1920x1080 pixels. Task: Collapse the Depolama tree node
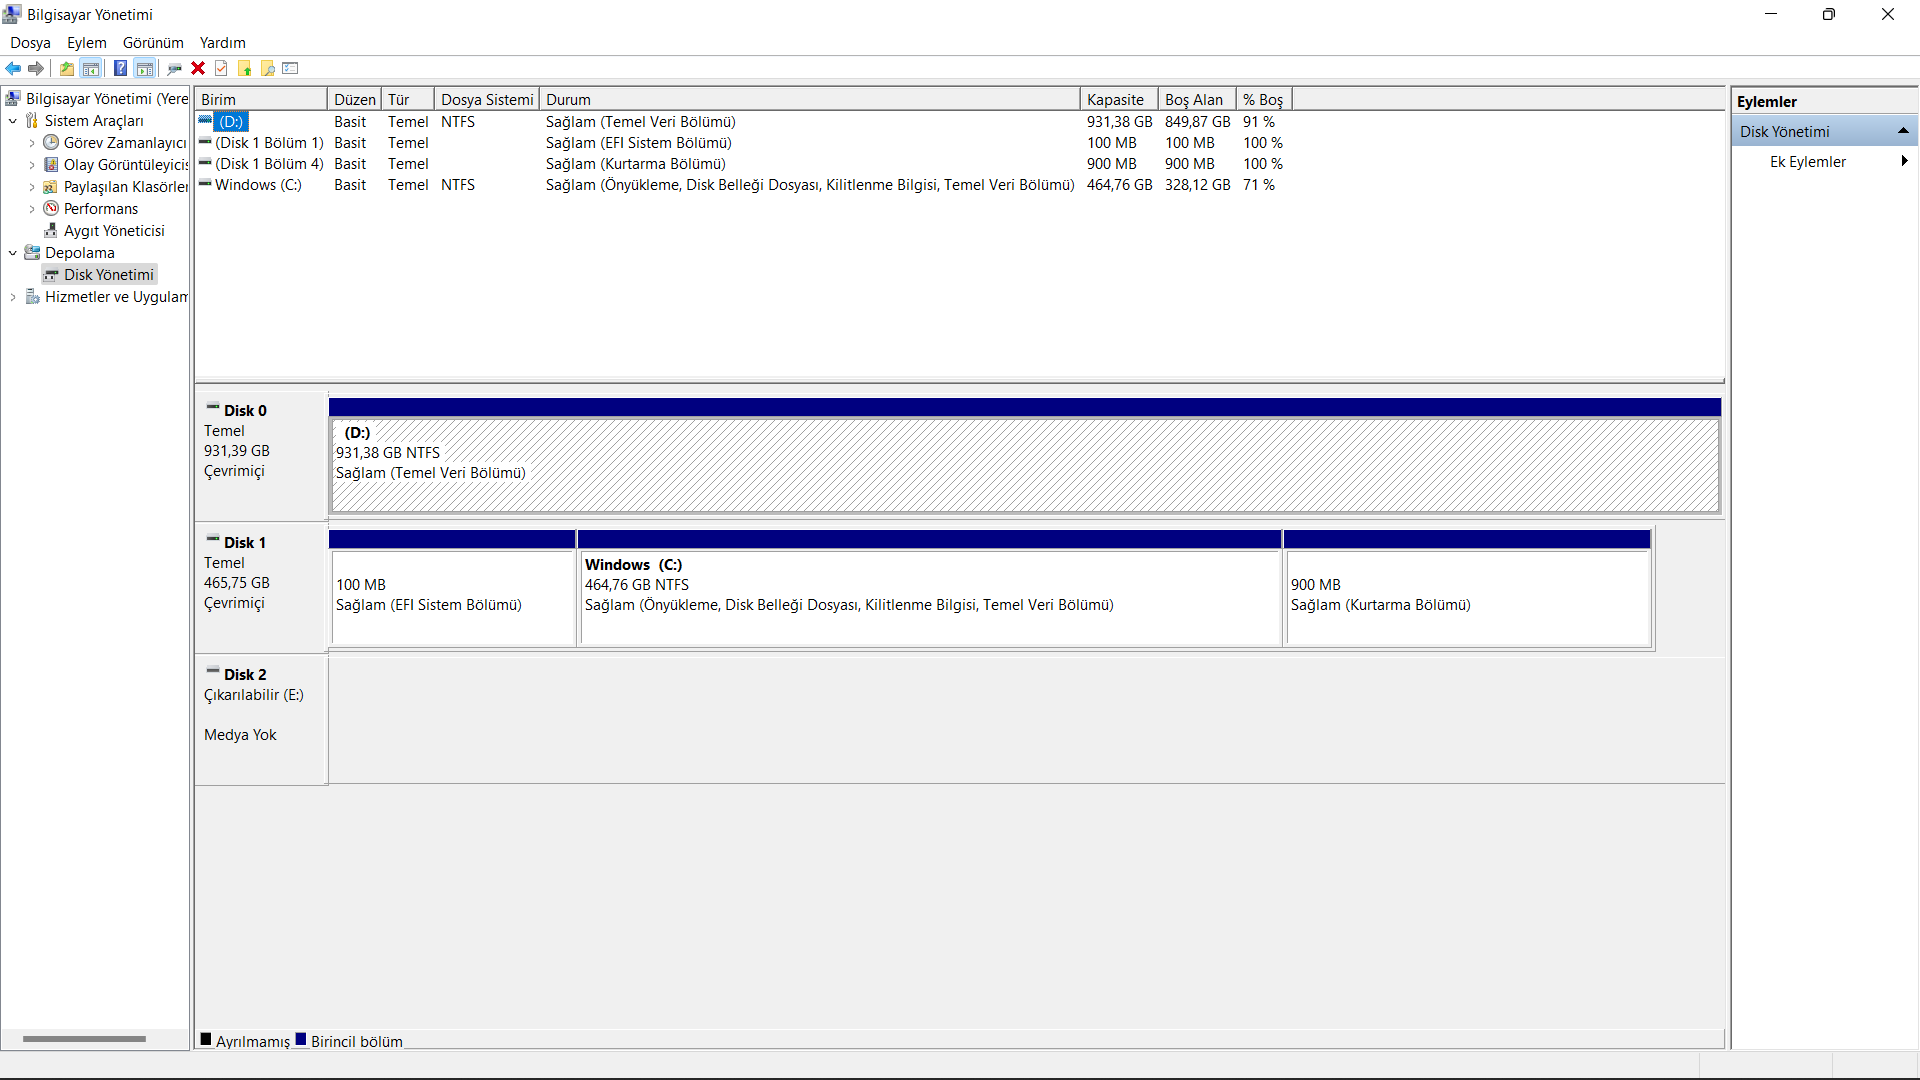point(13,253)
